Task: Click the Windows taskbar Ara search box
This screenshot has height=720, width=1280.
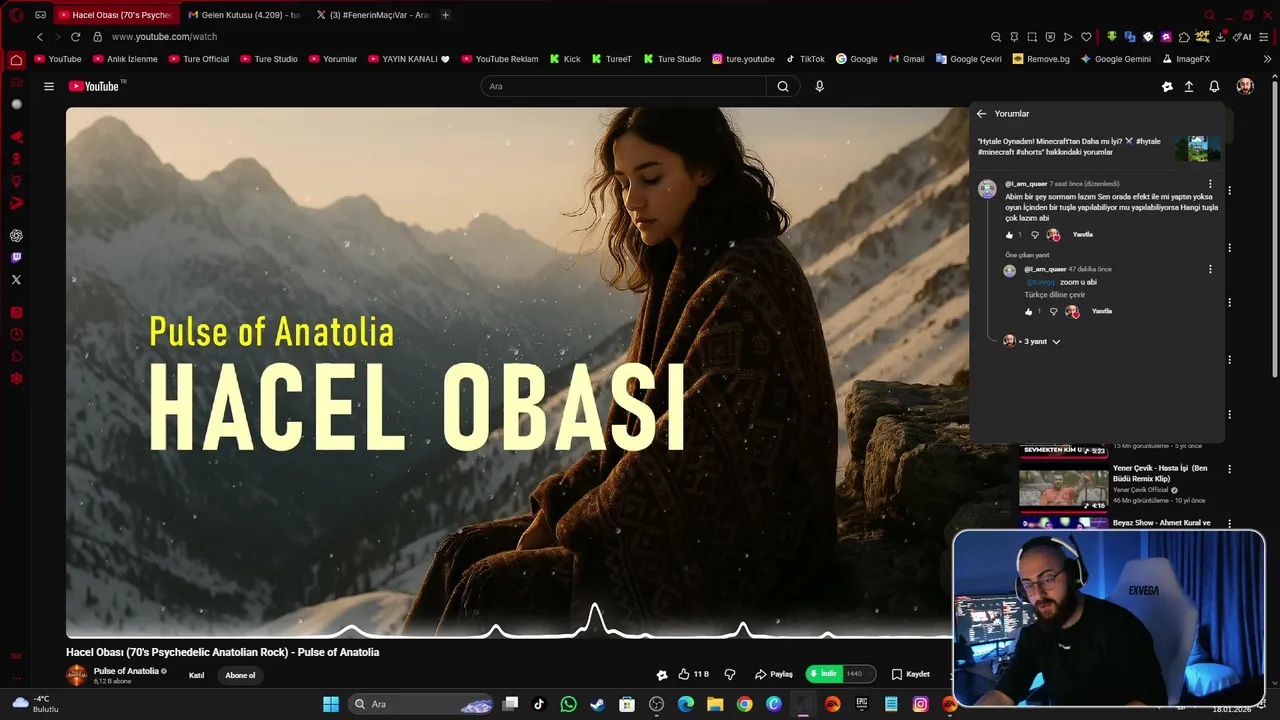Action: tap(421, 704)
